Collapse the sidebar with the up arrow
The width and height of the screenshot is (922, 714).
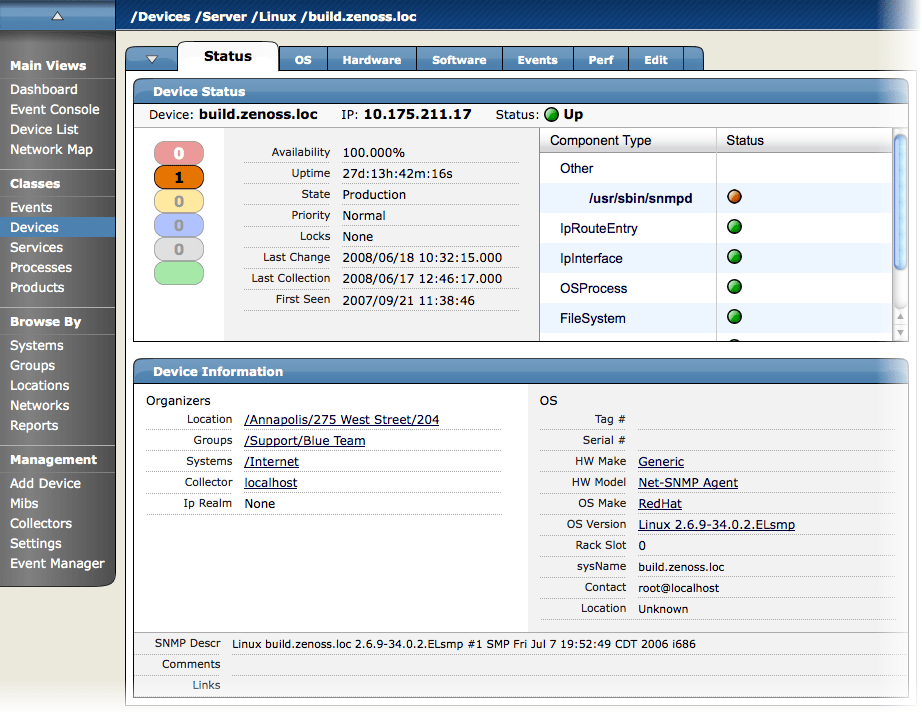pyautogui.click(x=57, y=16)
